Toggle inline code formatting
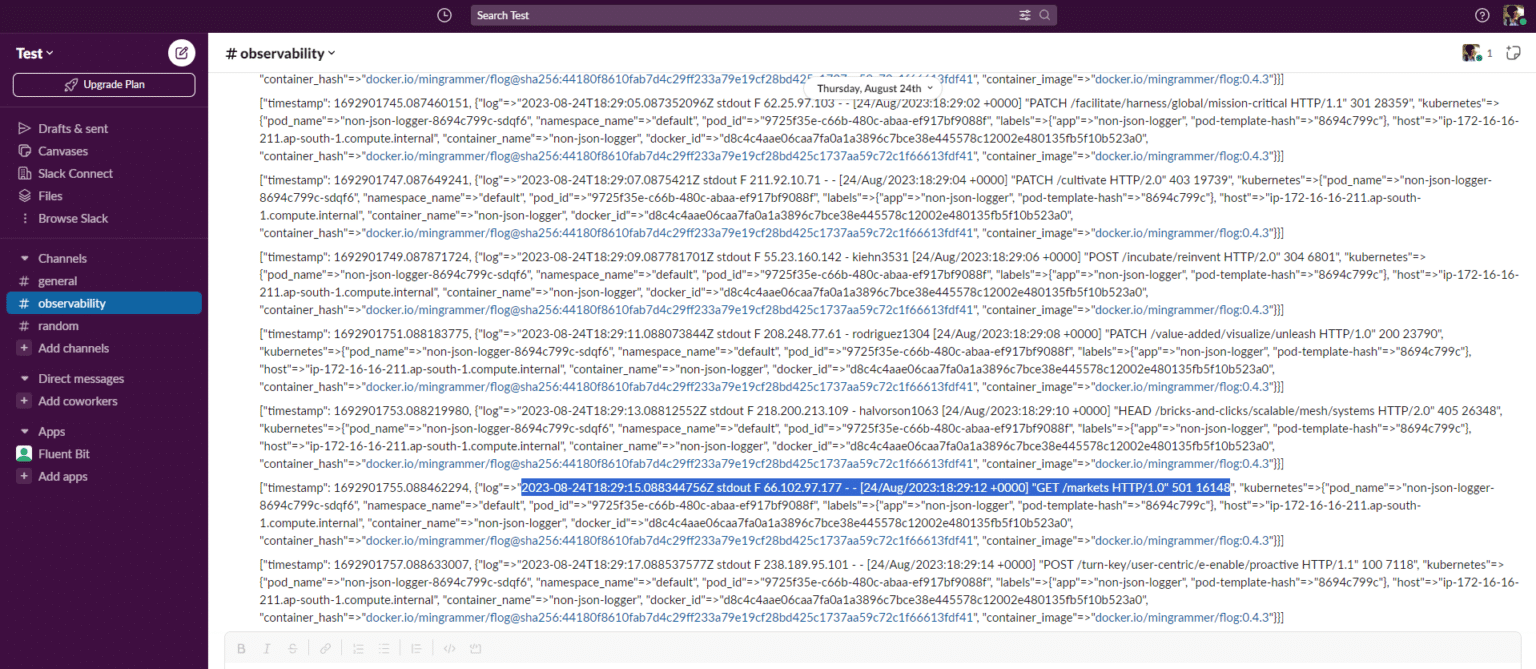 point(449,648)
